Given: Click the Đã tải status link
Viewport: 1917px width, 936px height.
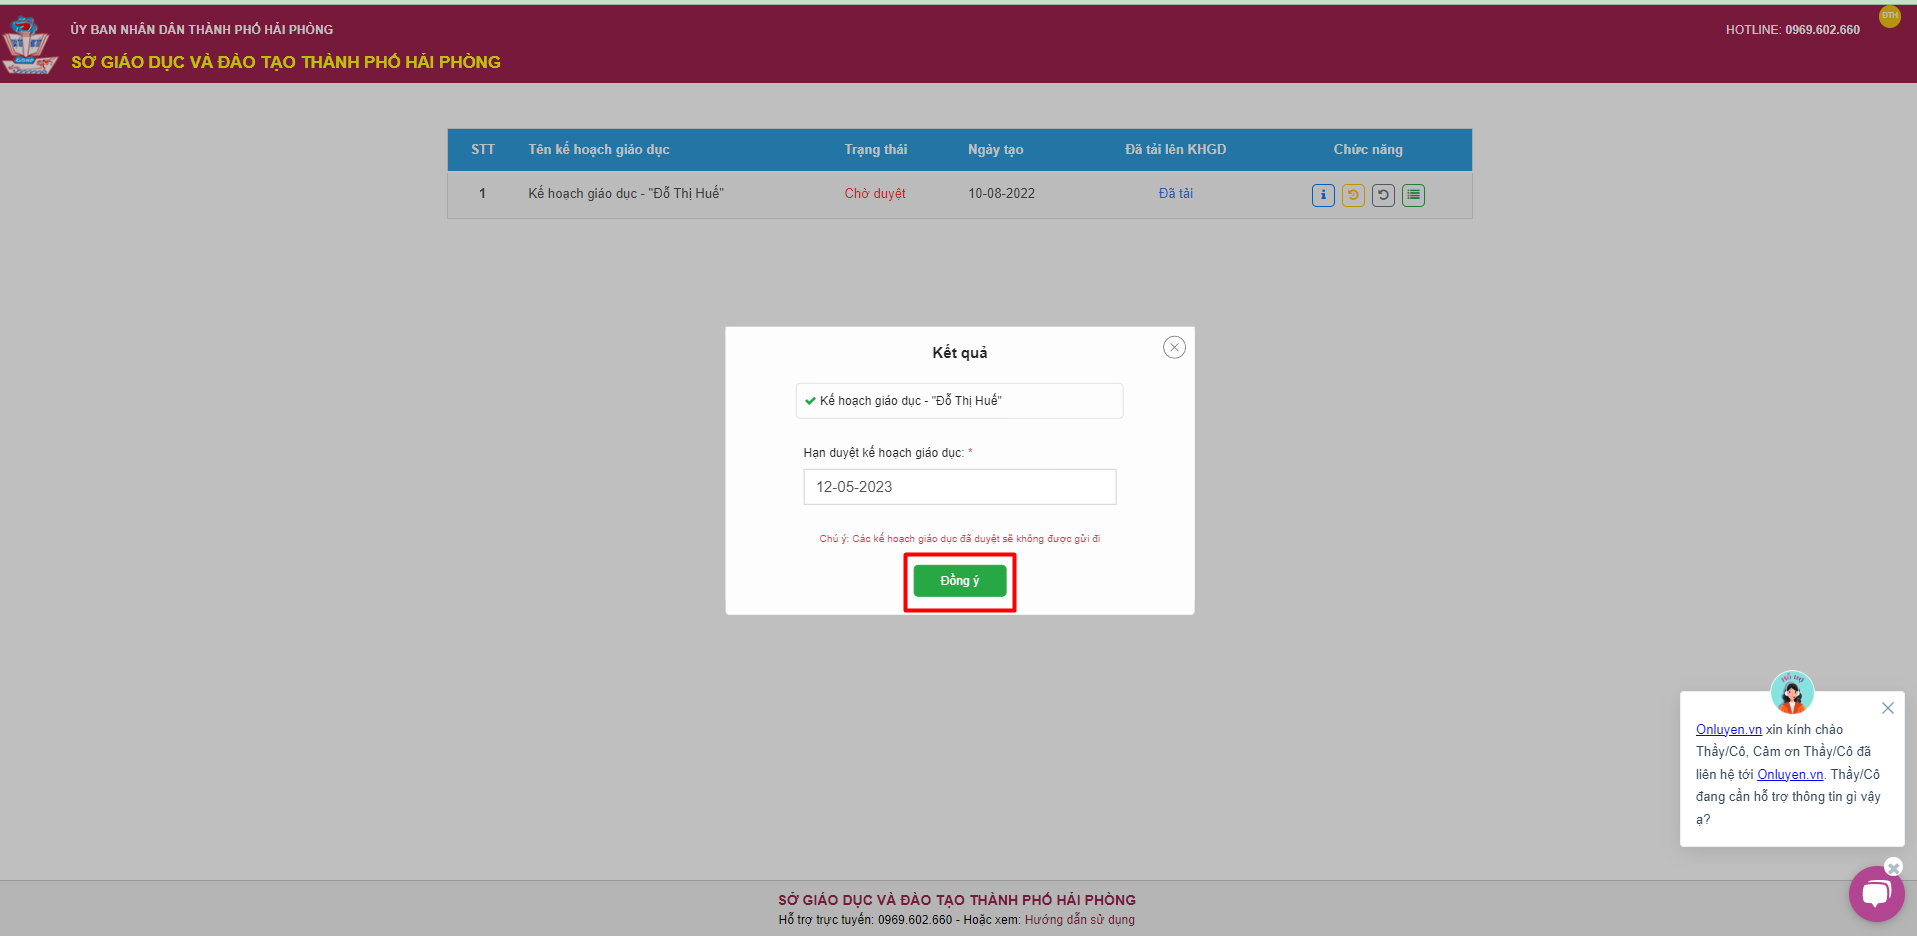Looking at the screenshot, I should coord(1175,193).
